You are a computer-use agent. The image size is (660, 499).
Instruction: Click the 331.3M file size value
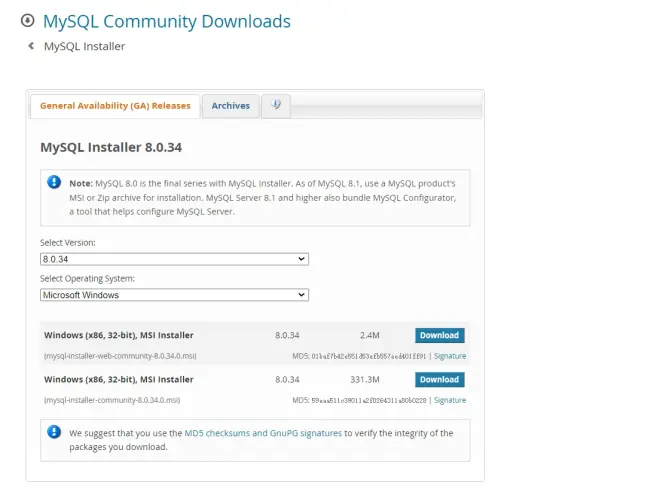click(x=365, y=380)
